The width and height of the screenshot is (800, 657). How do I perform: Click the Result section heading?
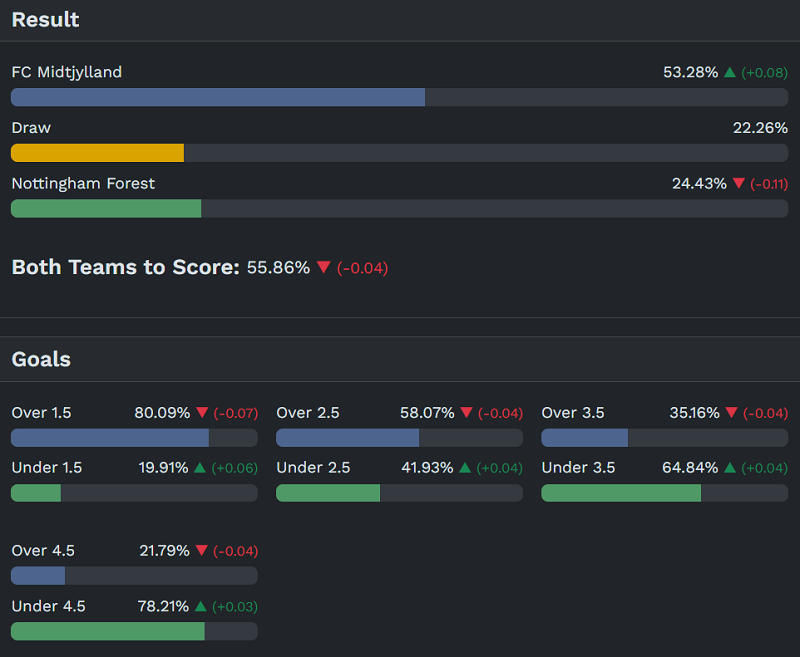(x=45, y=20)
